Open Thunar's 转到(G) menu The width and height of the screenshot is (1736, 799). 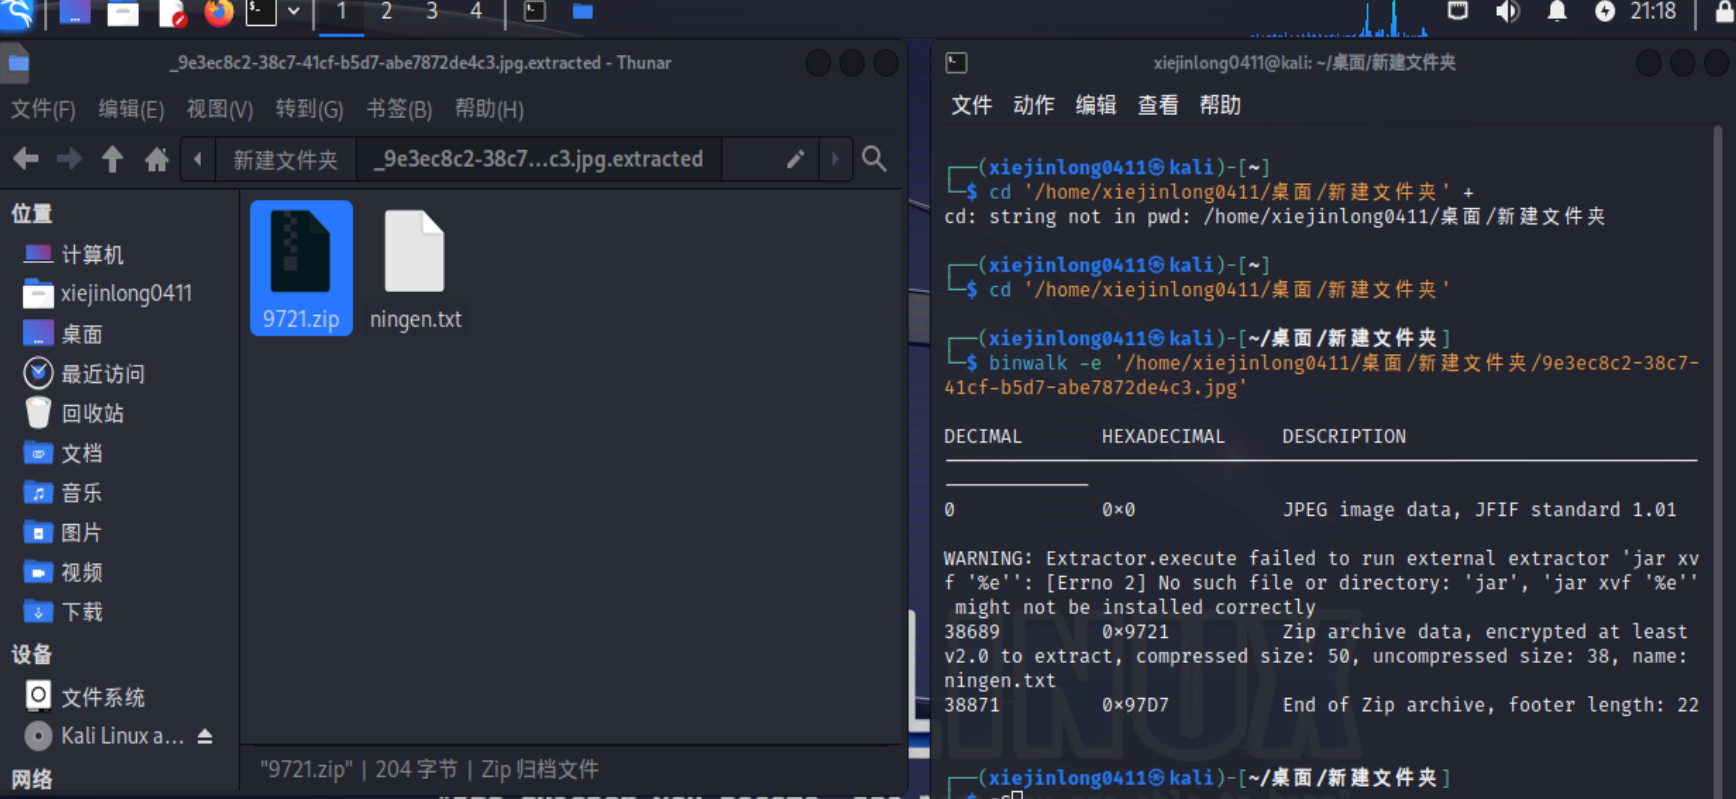pos(310,109)
